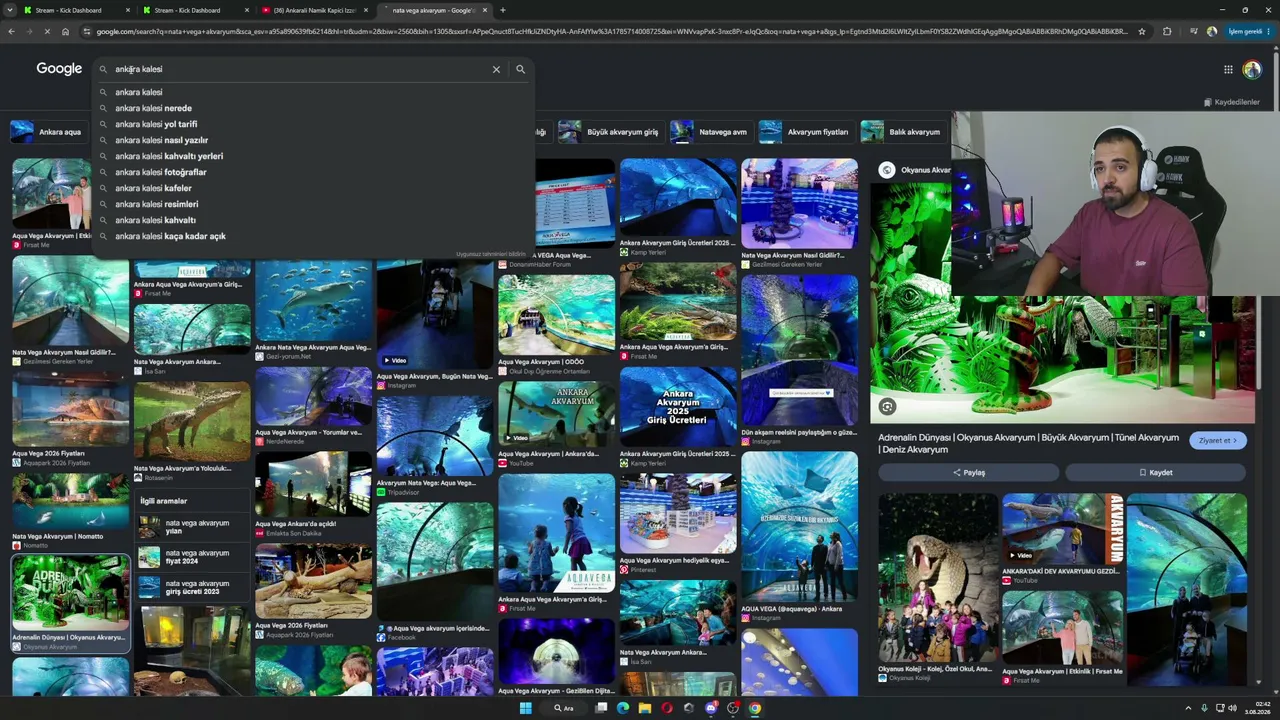
Task: Open related search 'nata vega akvaryum yılan'
Action: (x=192, y=527)
